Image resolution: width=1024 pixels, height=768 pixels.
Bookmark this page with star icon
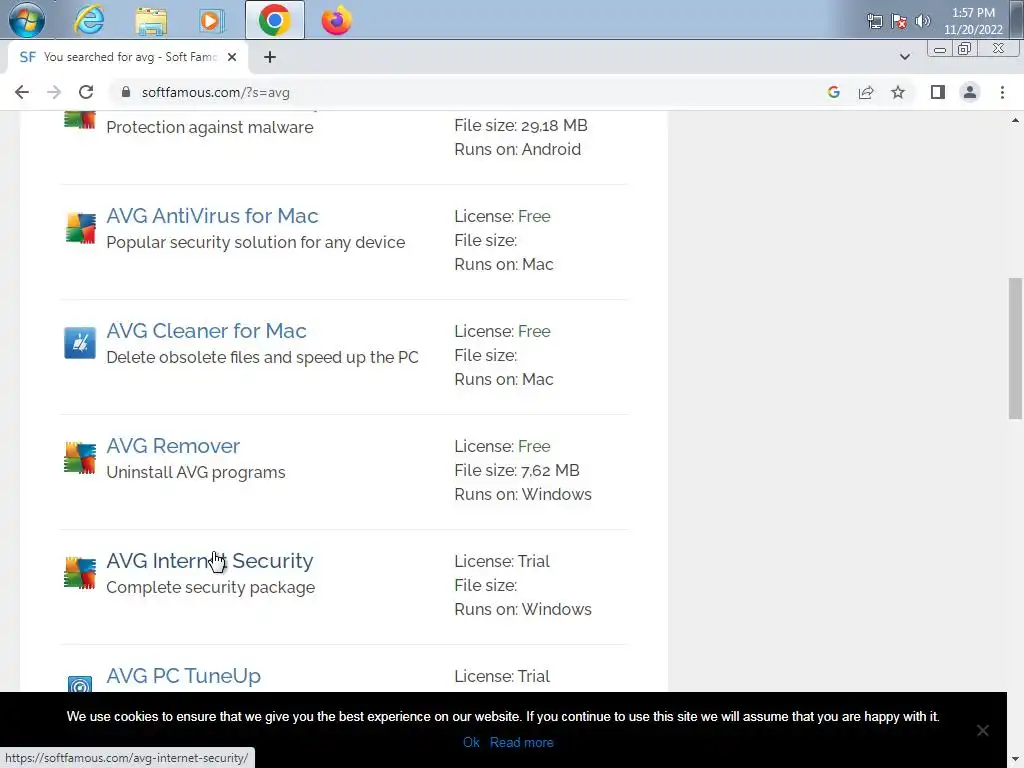point(898,92)
